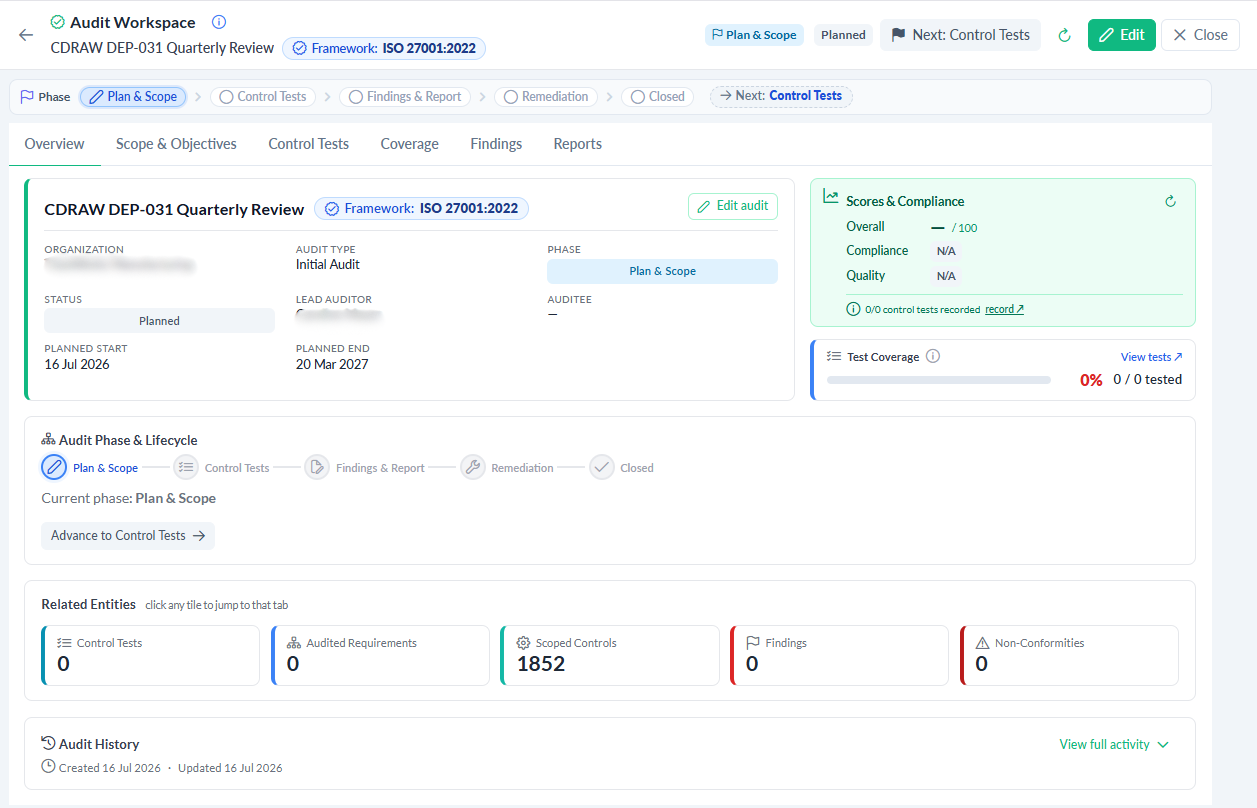Click the Test Coverage info icon
Screen dimensions: 1257x808
[933, 356]
